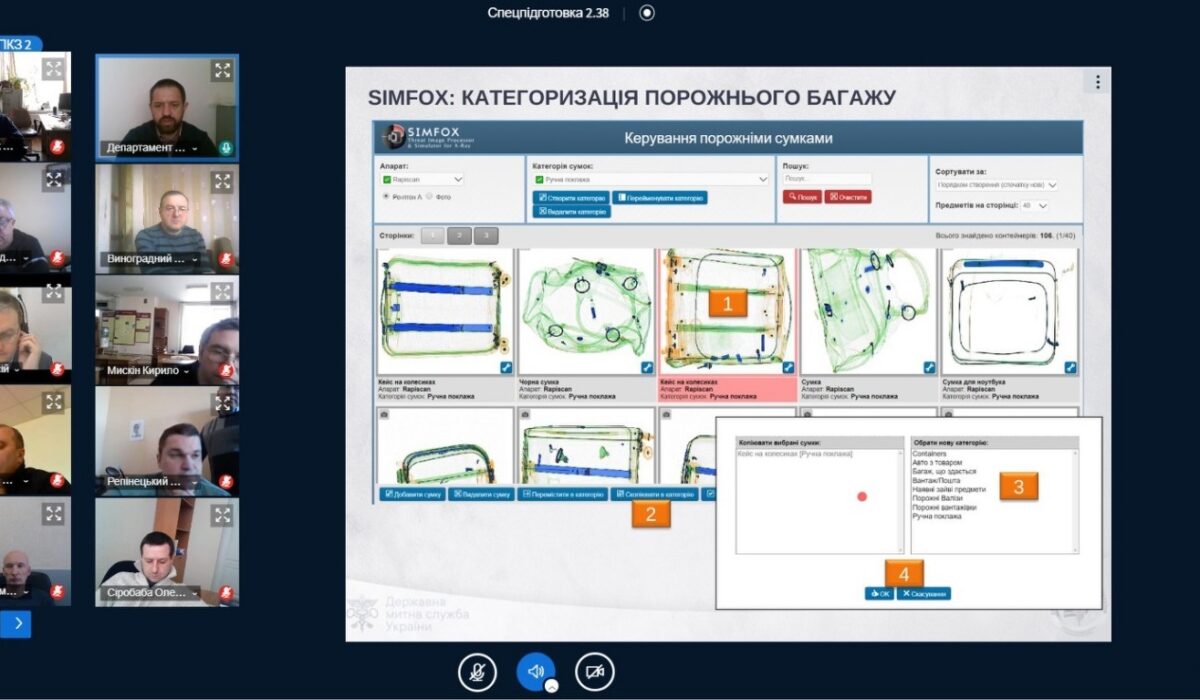
Task: Click Видалити категорію button
Action: coord(571,212)
